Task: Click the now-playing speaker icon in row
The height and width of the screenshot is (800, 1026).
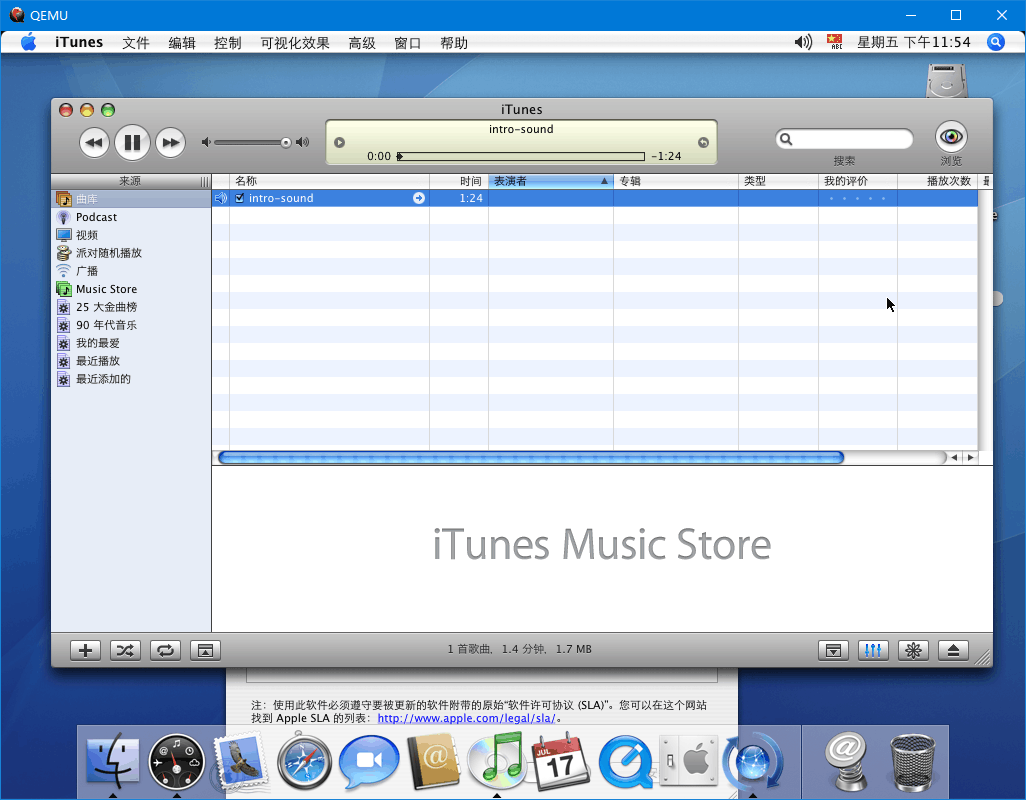Action: [x=221, y=198]
